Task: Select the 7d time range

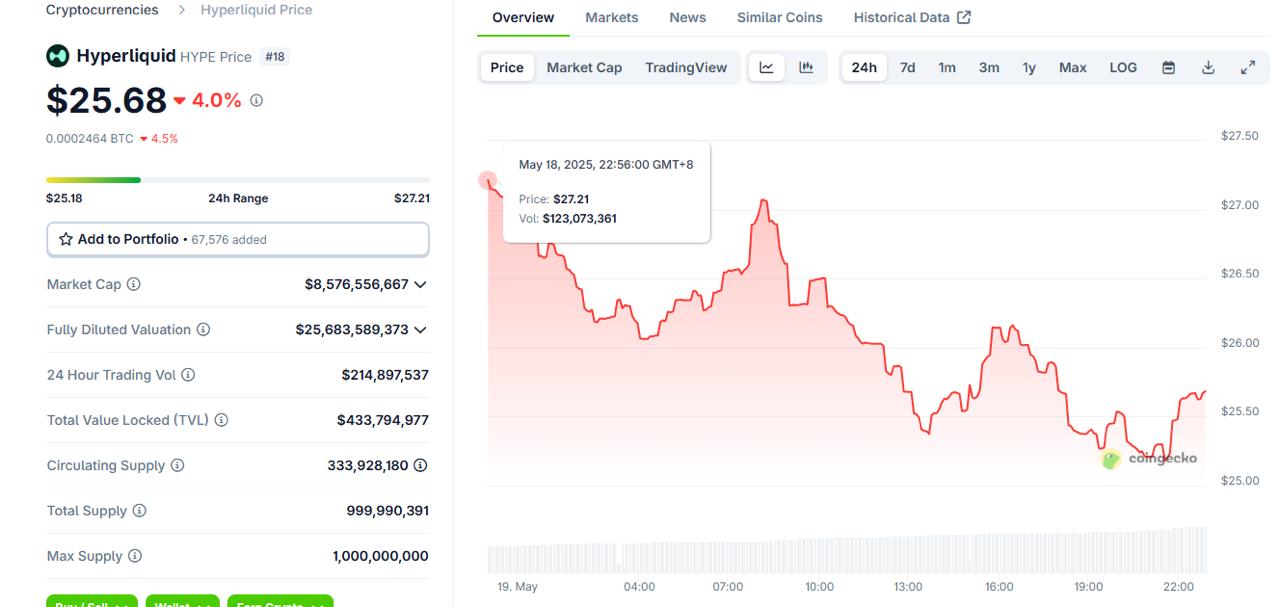Action: [x=907, y=67]
